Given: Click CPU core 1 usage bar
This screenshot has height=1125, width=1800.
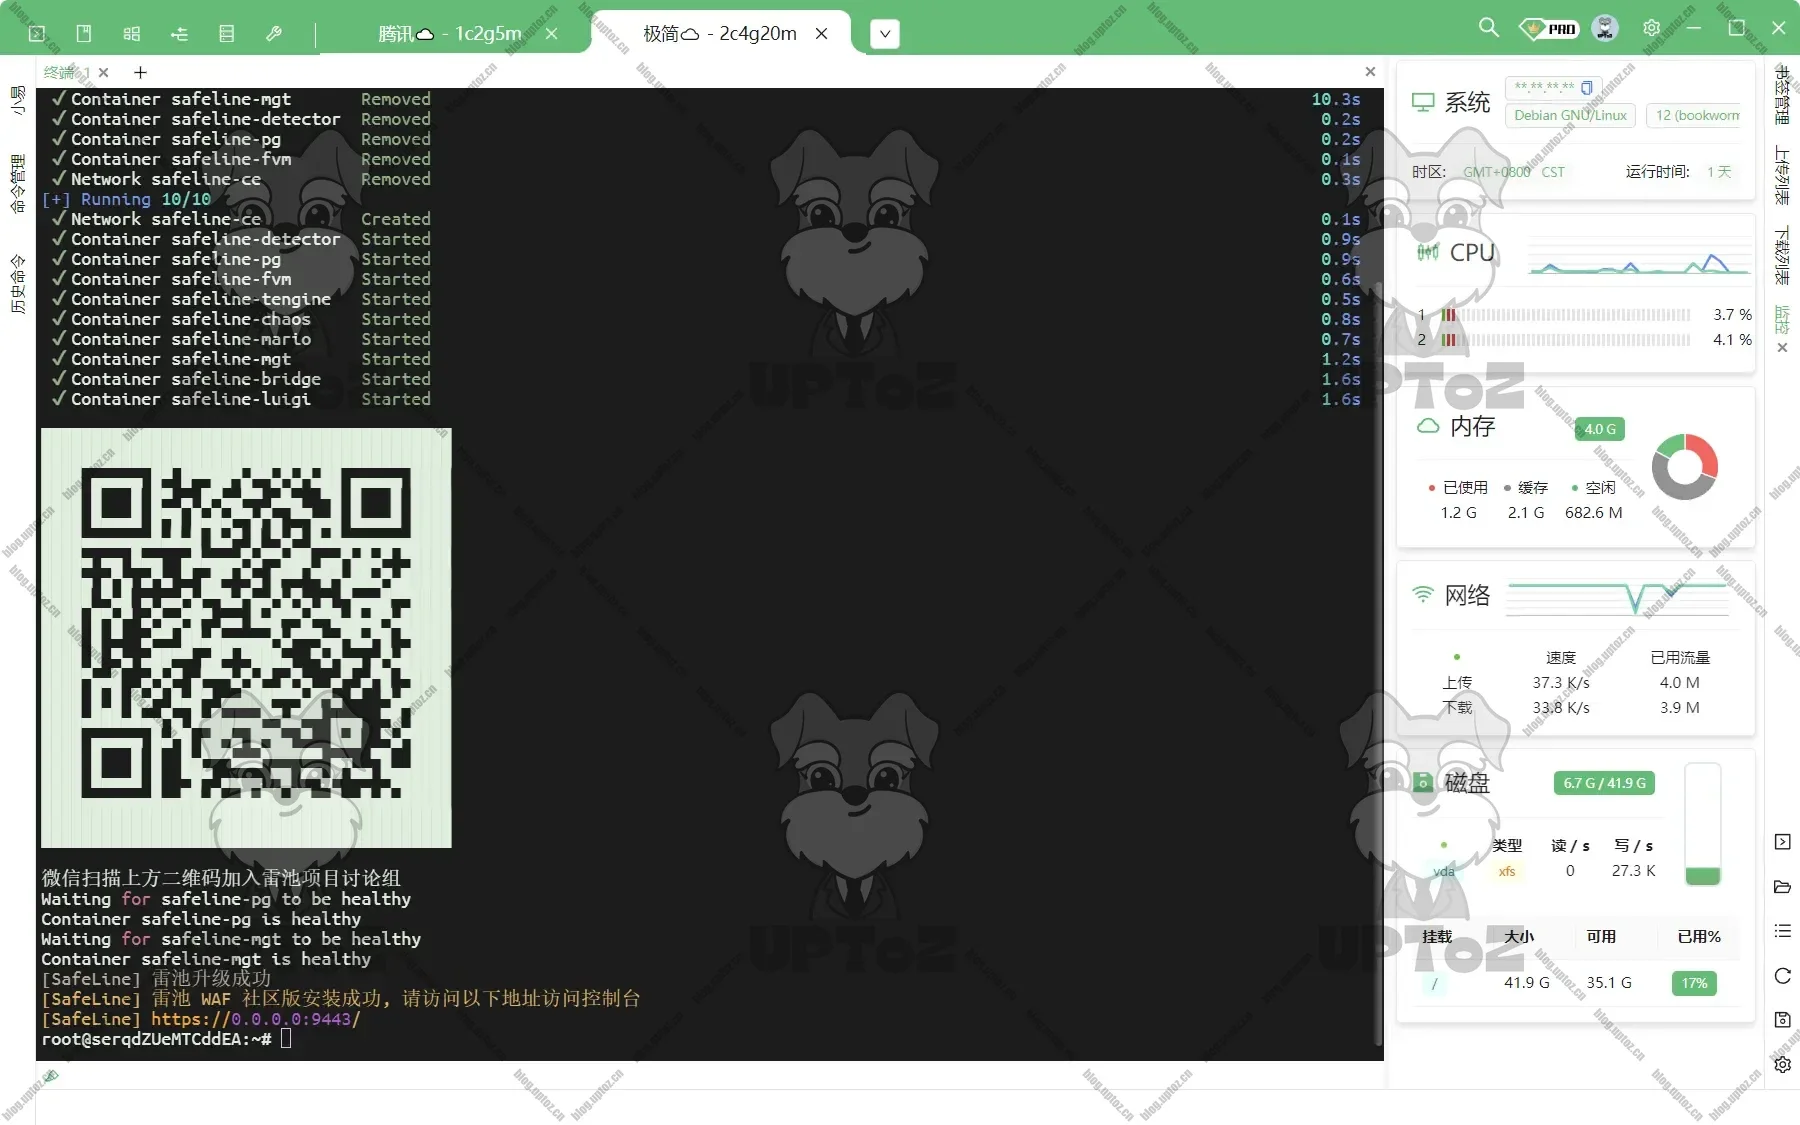Looking at the screenshot, I should point(1565,314).
